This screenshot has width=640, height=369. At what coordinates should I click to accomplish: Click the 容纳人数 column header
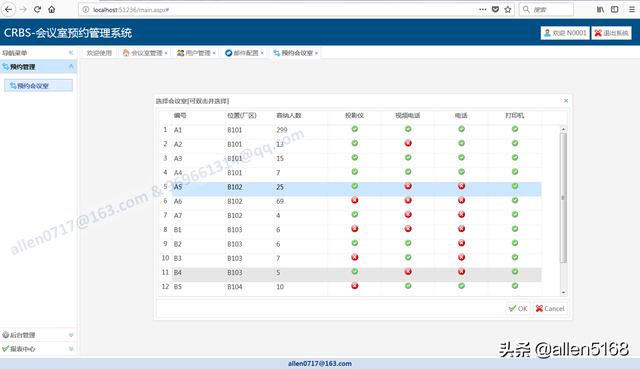tap(300, 116)
